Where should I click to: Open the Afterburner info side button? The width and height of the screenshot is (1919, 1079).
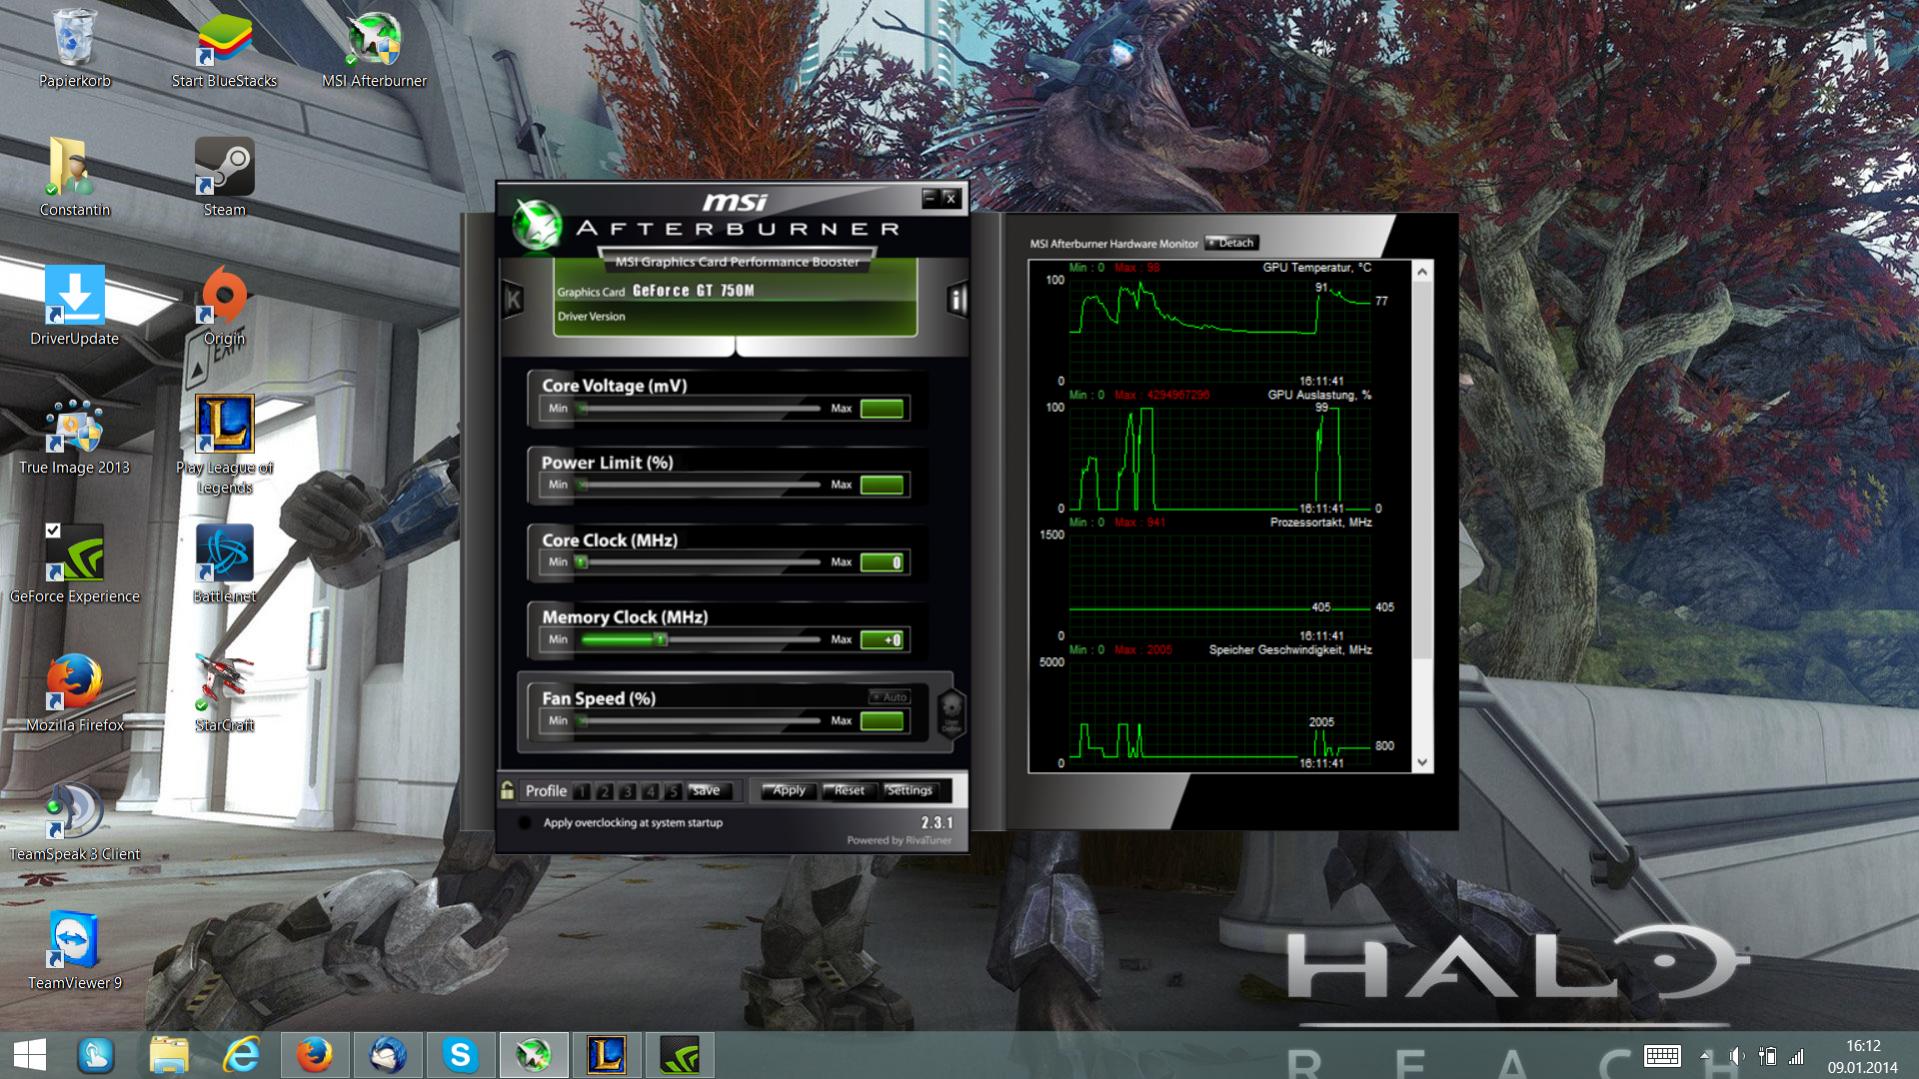957,299
